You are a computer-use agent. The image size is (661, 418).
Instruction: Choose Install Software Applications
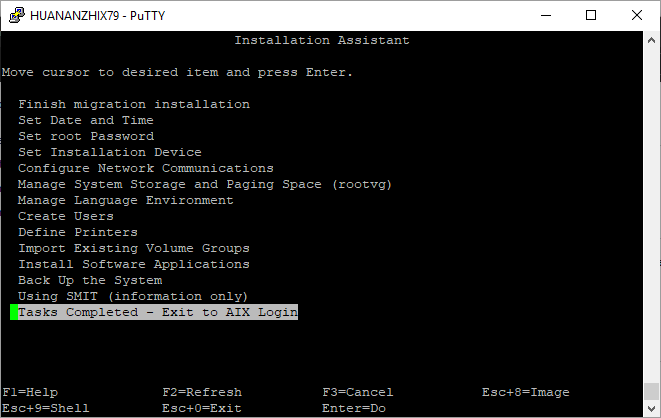[x=134, y=264]
